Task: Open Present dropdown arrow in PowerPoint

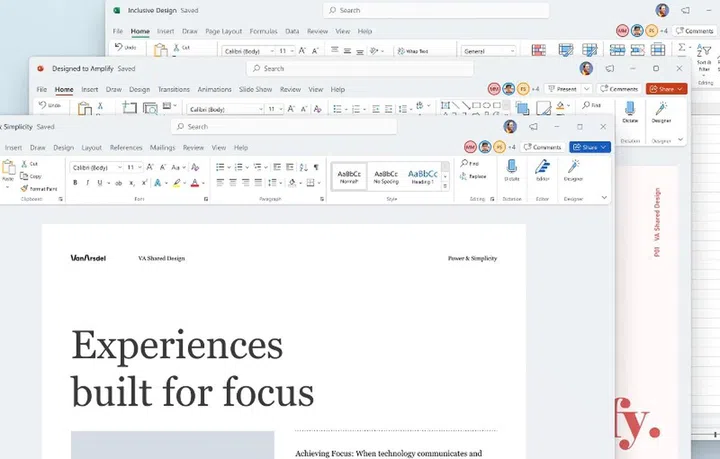Action: point(586,89)
